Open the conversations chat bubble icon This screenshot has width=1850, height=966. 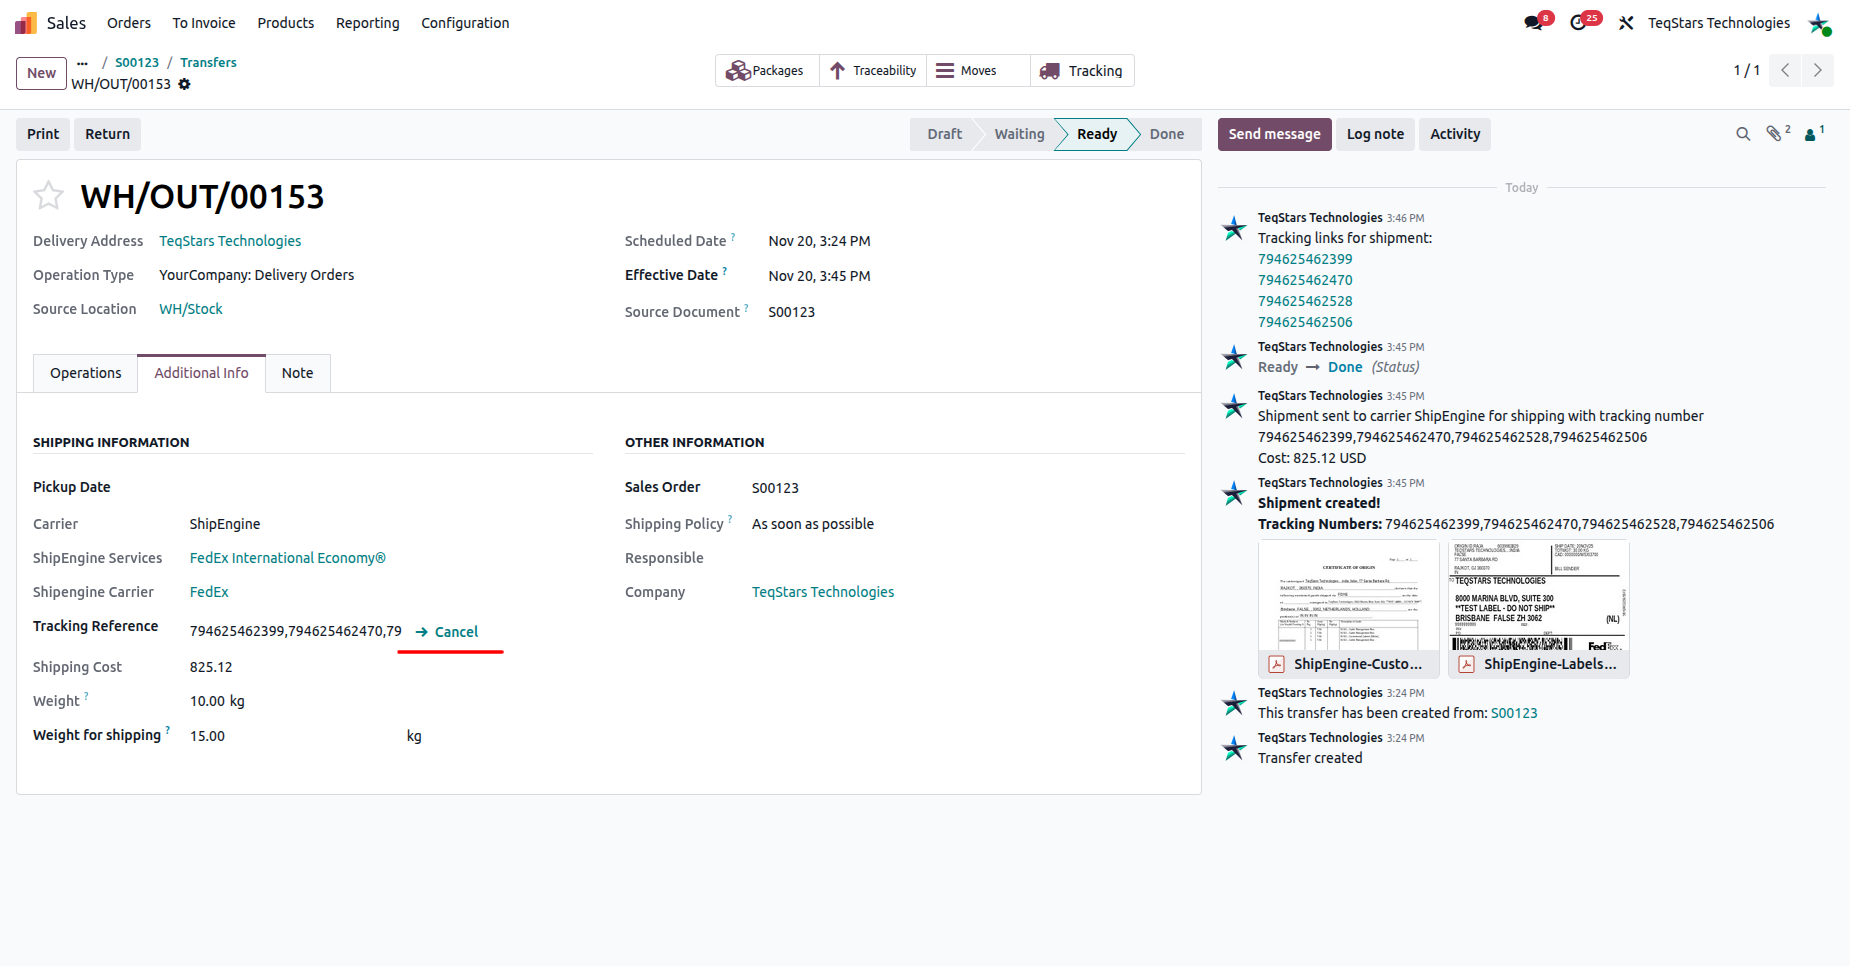click(1533, 22)
